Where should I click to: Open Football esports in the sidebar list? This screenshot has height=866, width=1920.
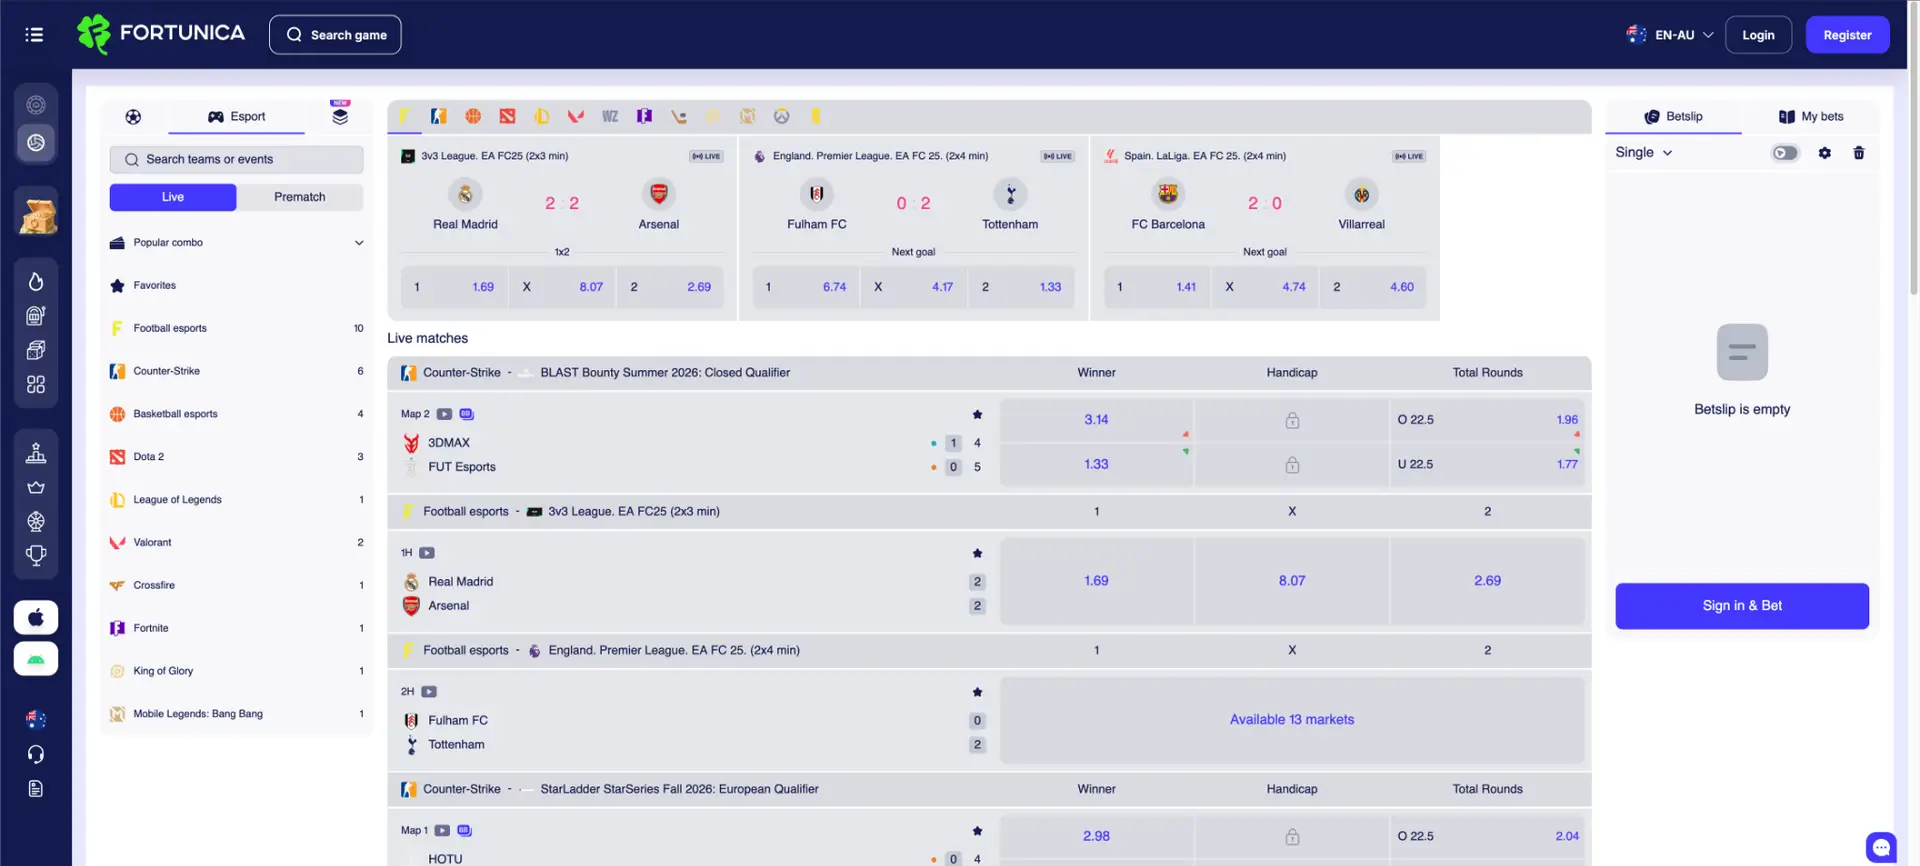tap(236, 329)
